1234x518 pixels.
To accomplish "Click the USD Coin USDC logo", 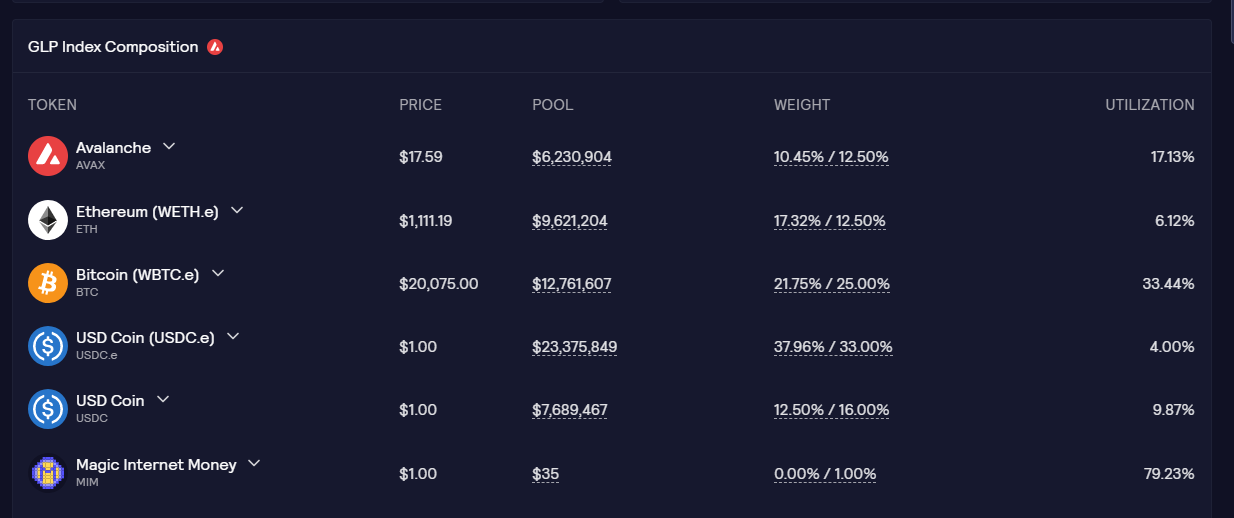I will tap(48, 409).
